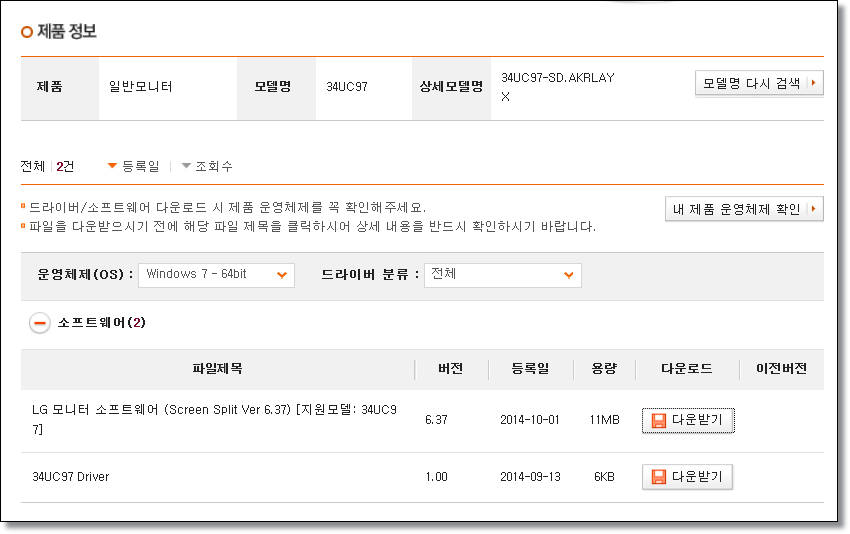Open the 운영체제(OS) Windows 7 - 64bit dropdown

216,275
